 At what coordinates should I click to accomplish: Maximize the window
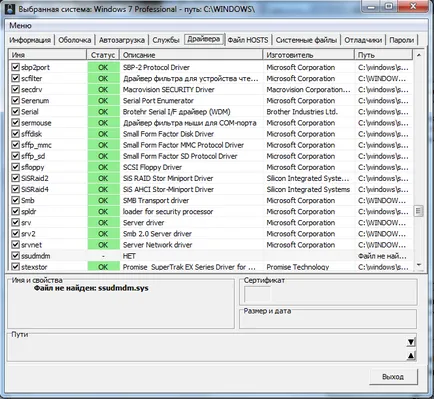point(389,7)
